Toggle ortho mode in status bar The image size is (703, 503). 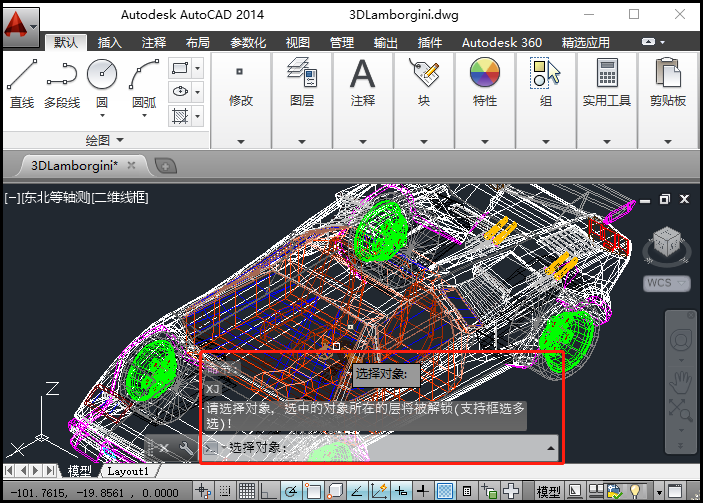click(x=267, y=491)
